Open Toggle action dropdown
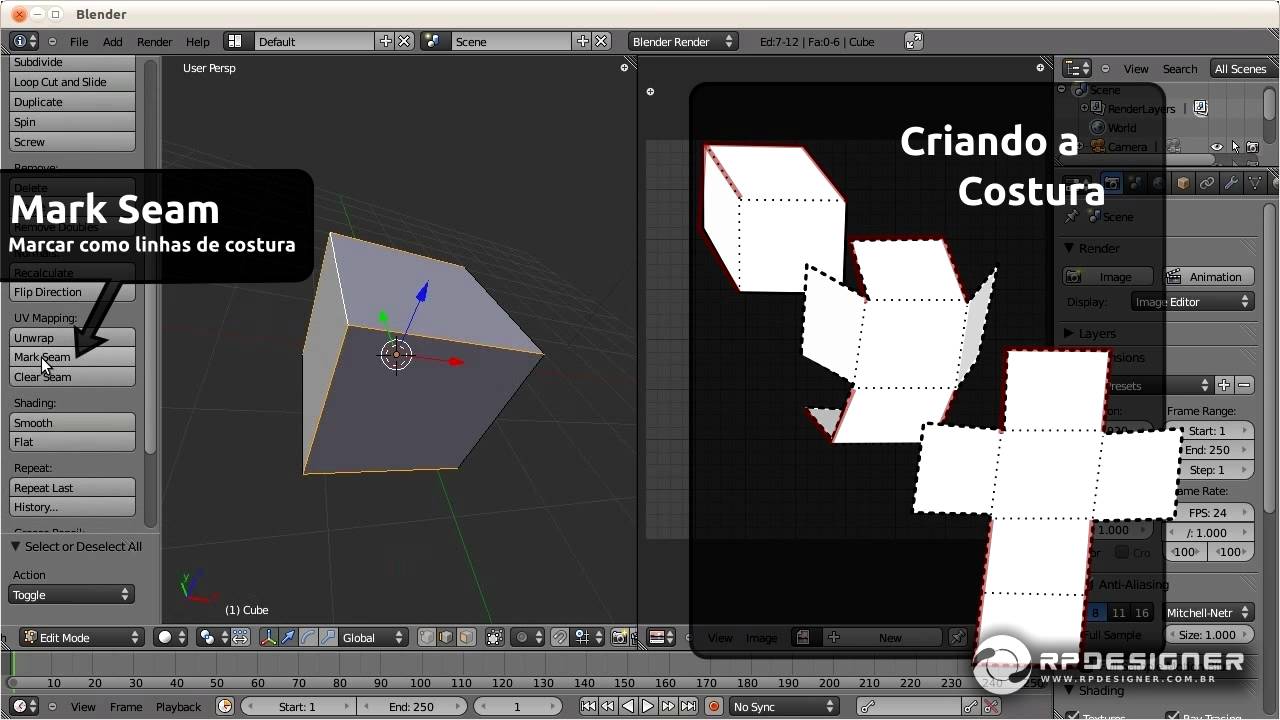This screenshot has height=720, width=1280. (71, 594)
